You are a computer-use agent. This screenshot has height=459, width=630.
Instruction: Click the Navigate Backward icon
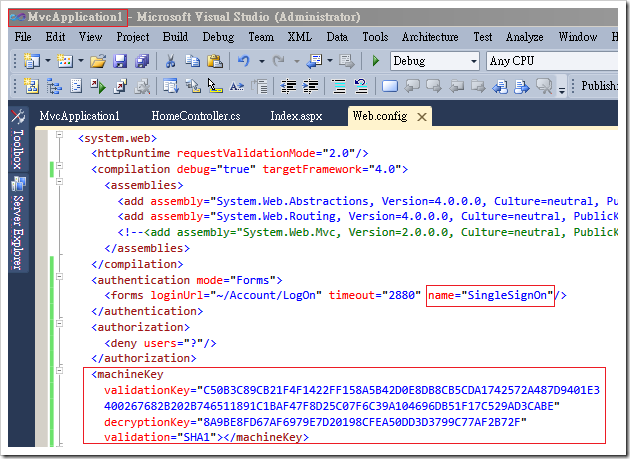pos(314,61)
